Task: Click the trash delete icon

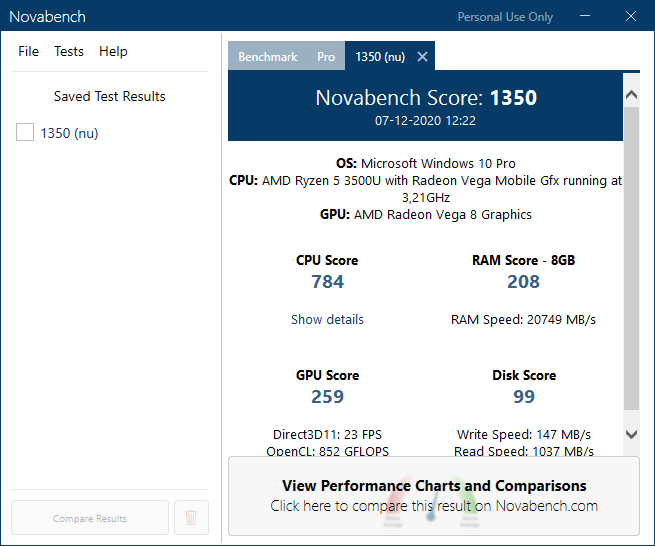Action: 191,518
